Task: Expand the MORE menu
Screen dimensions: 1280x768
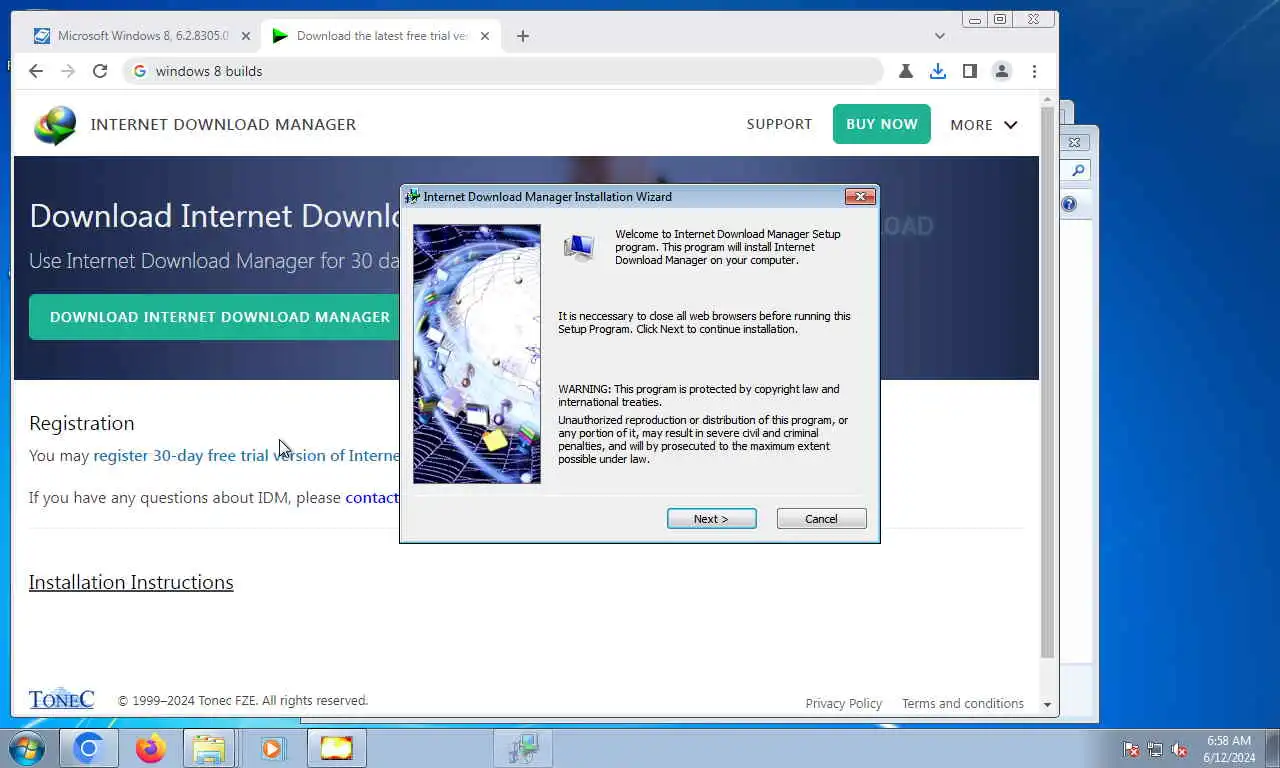Action: point(984,125)
